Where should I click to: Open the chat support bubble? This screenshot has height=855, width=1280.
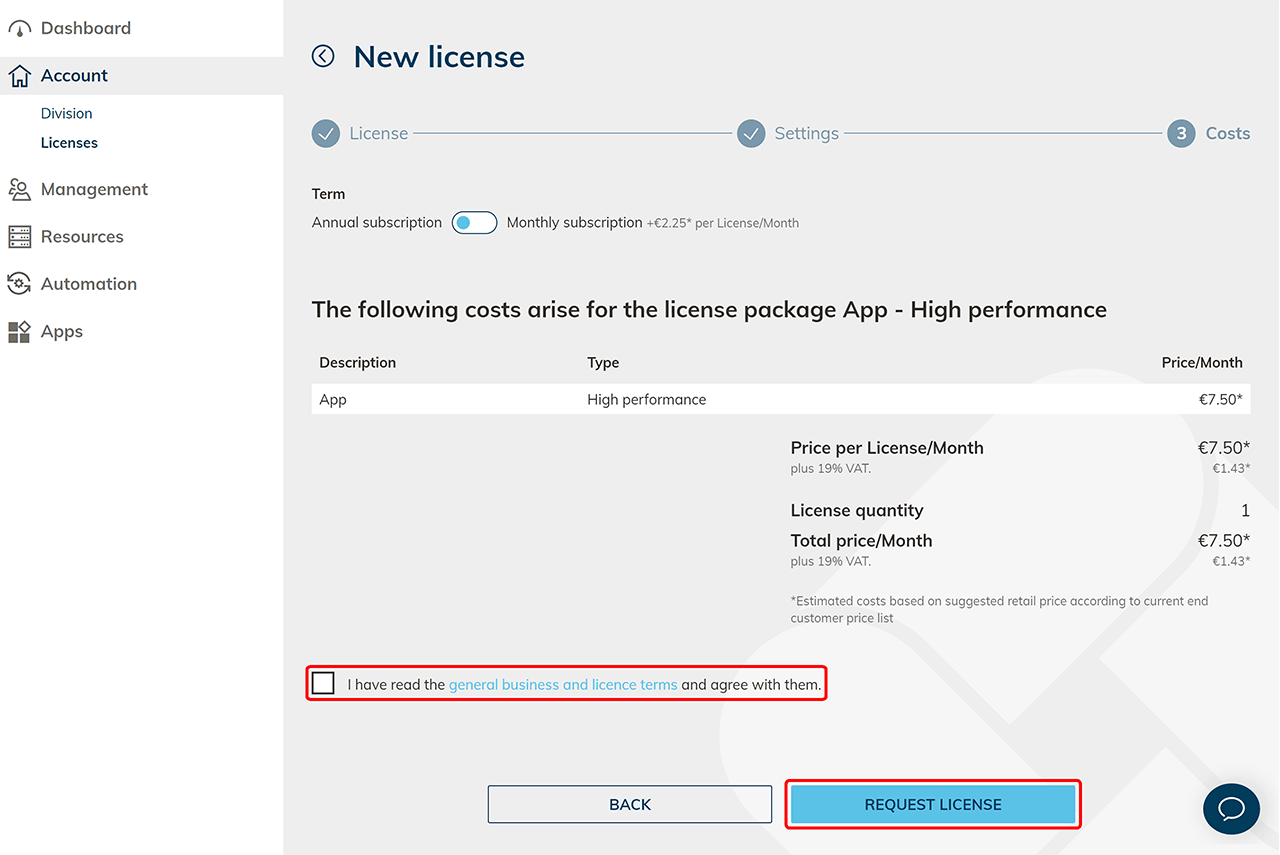tap(1231, 808)
